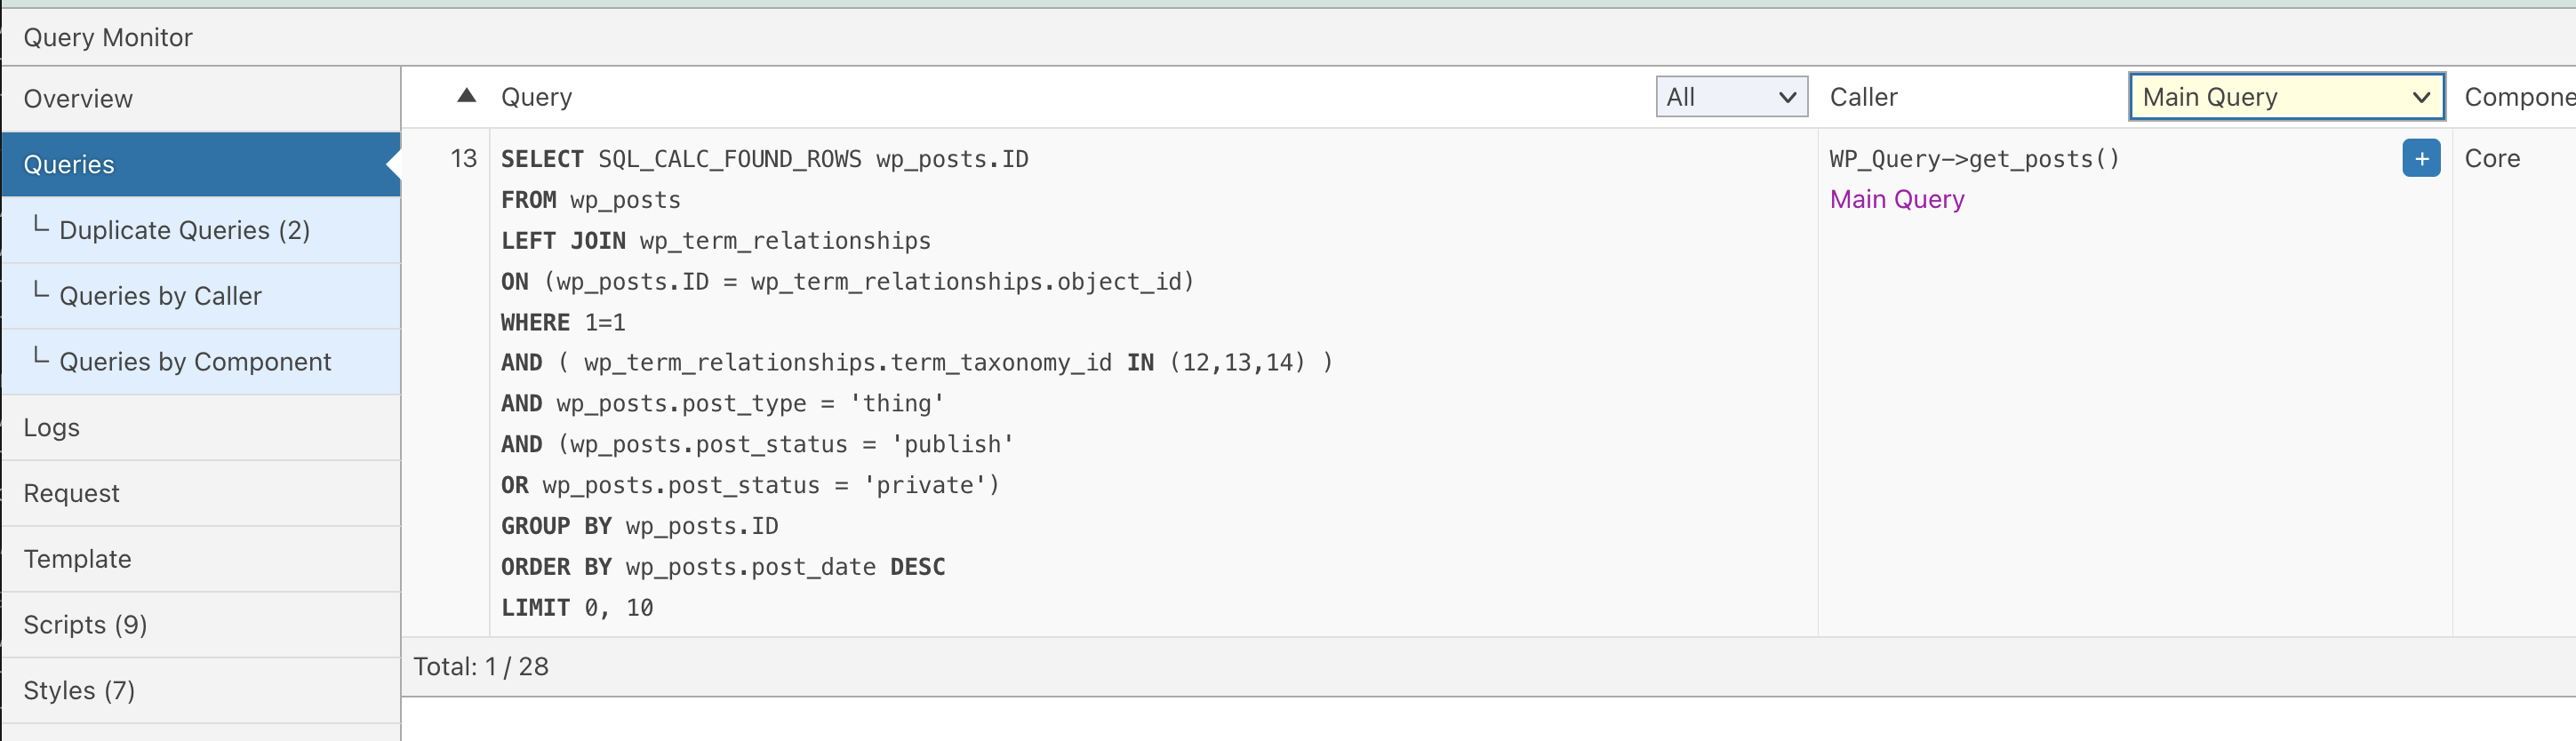The image size is (2576, 741).
Task: Click the sort ascending triangle arrow
Action: click(466, 96)
